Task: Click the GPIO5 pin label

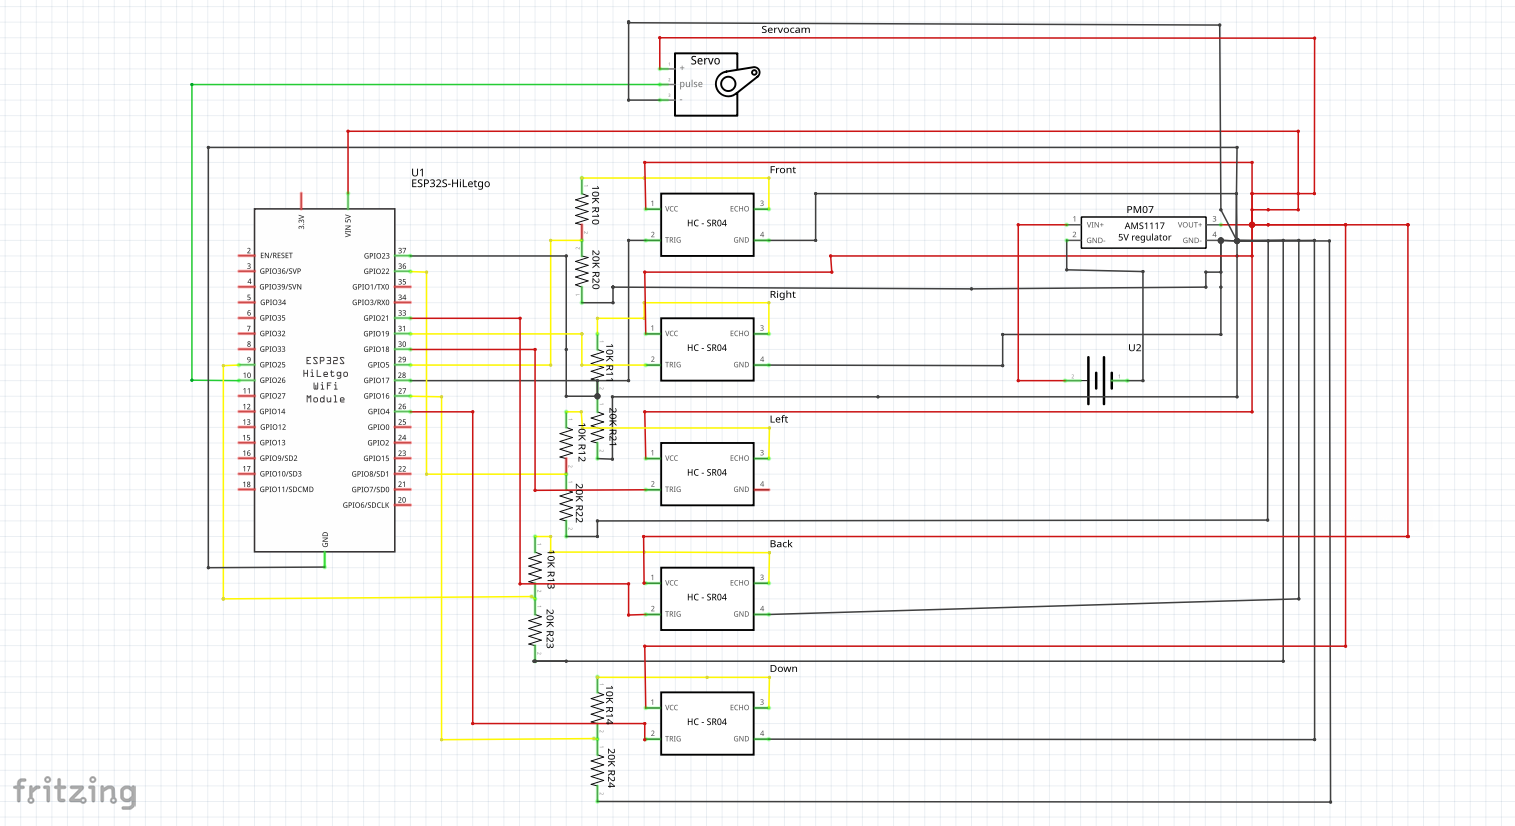Action: pyautogui.click(x=379, y=365)
